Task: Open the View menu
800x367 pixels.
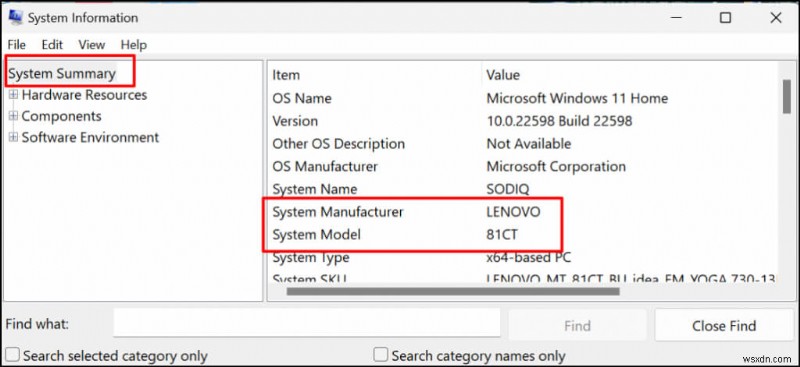Action: click(91, 45)
